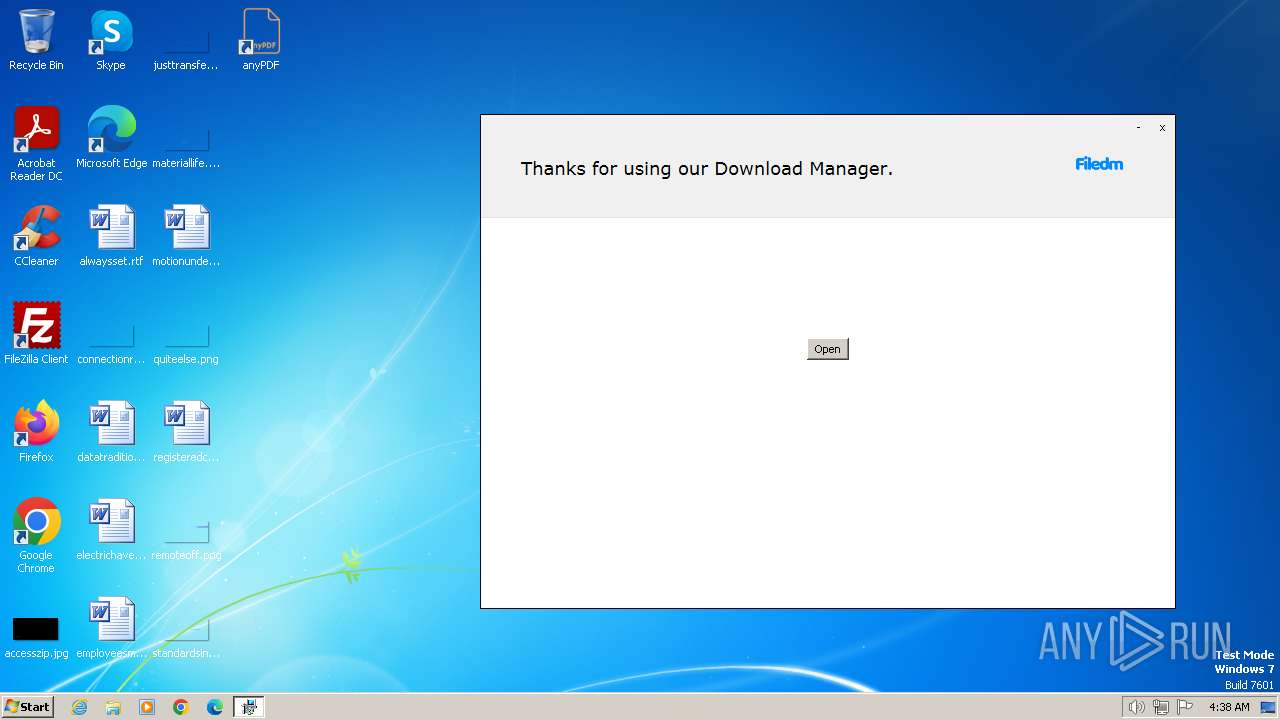1280x720 pixels.
Task: Select the registeredc... Word document
Action: (x=186, y=432)
